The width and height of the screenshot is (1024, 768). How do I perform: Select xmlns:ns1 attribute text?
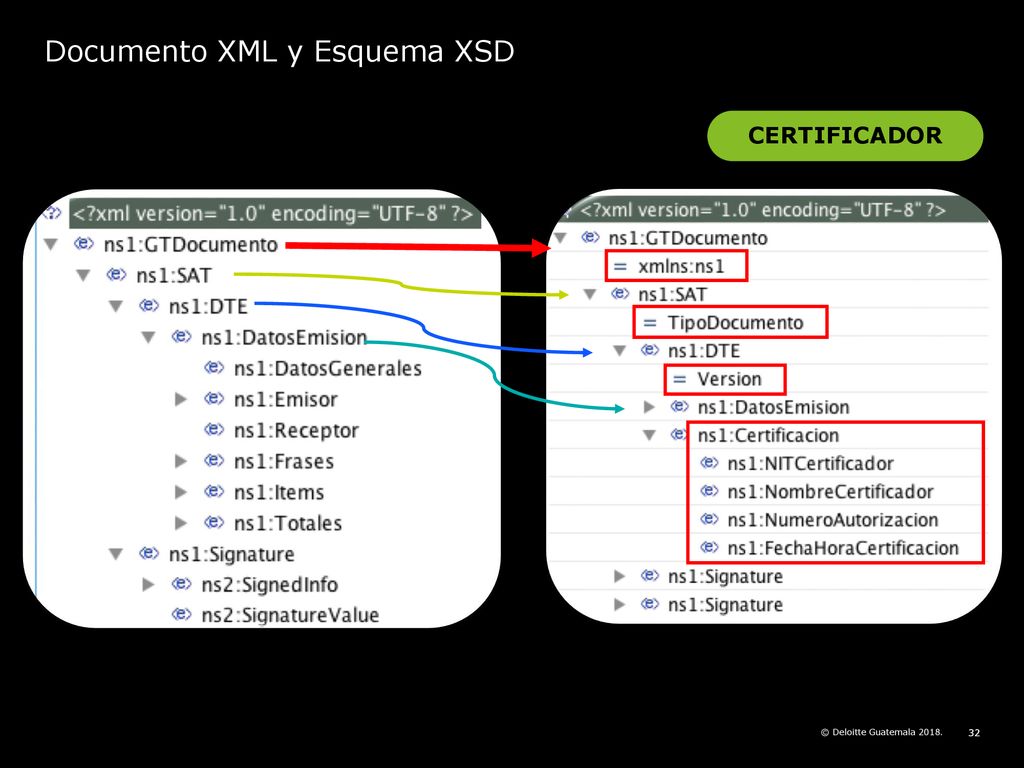pyautogui.click(x=681, y=266)
